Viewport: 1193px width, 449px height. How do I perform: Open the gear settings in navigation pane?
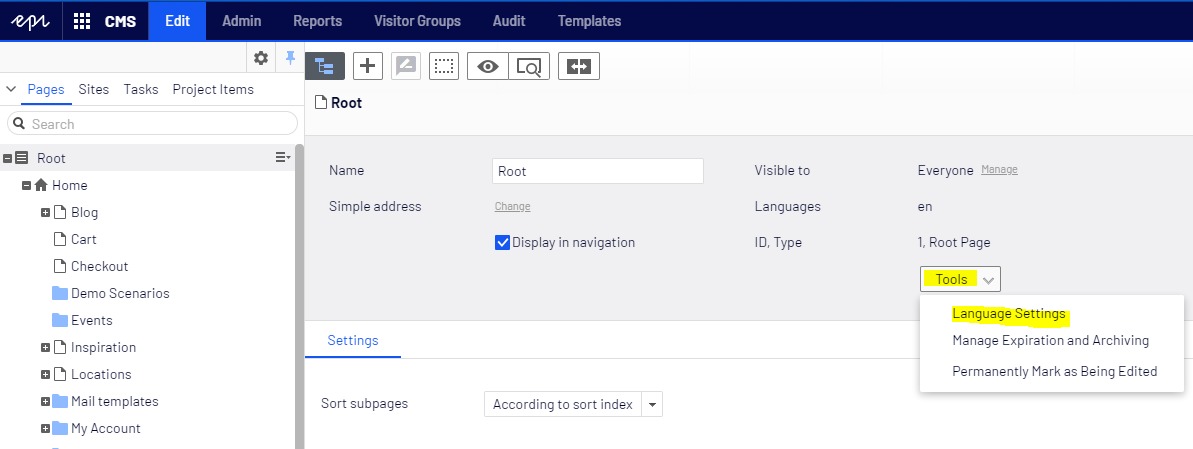(x=261, y=58)
